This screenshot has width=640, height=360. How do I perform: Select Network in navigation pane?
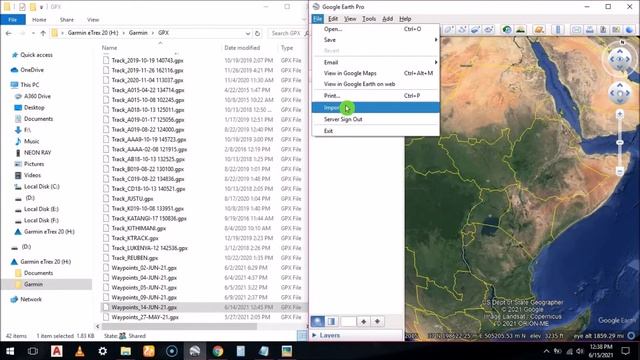[31, 299]
